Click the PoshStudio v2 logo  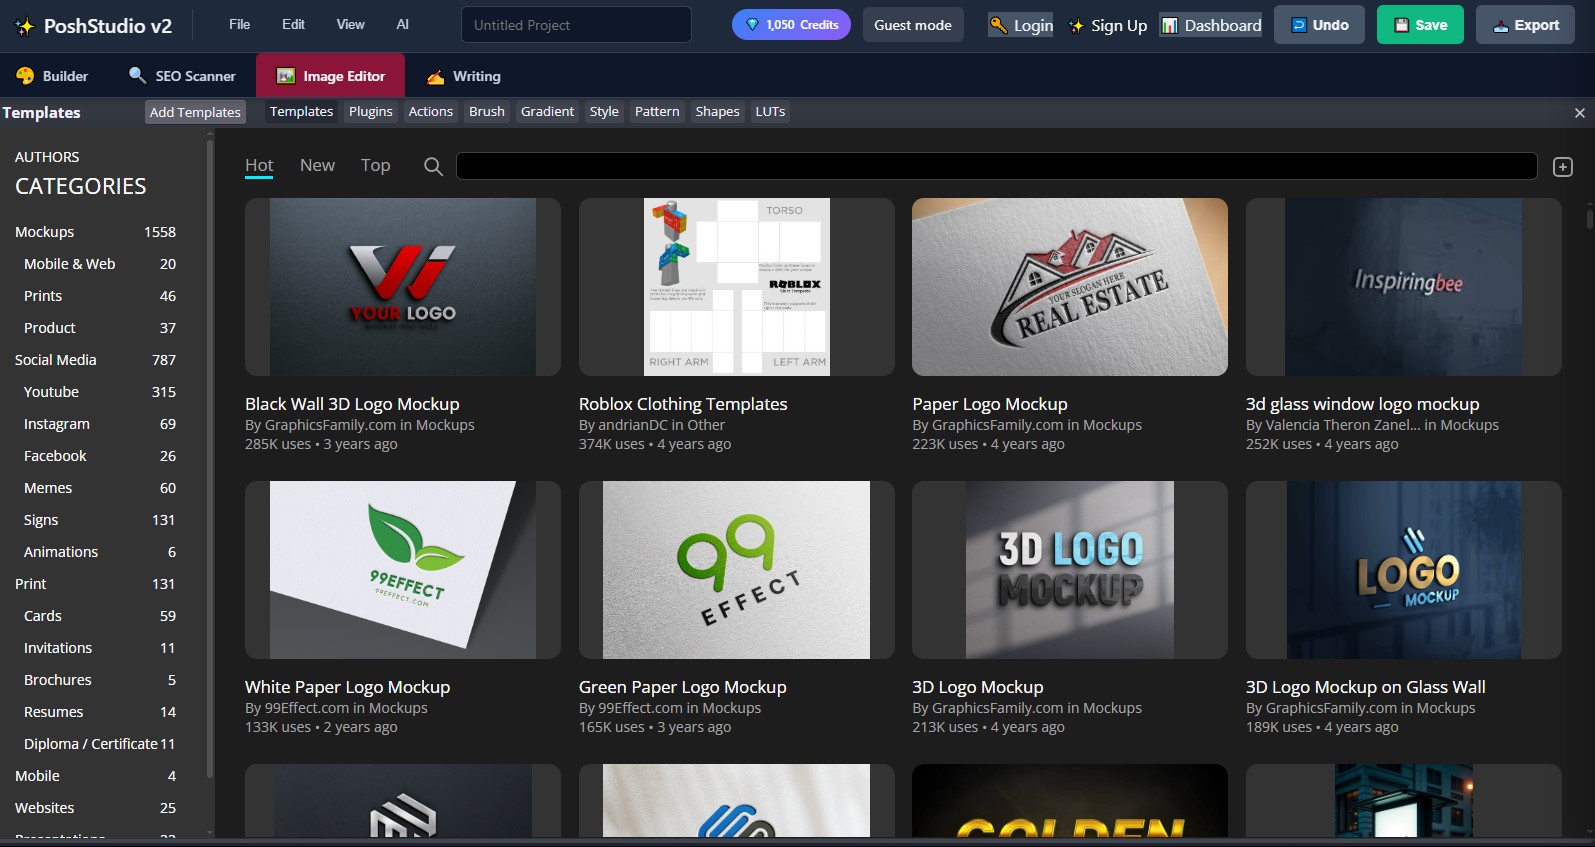coord(94,26)
